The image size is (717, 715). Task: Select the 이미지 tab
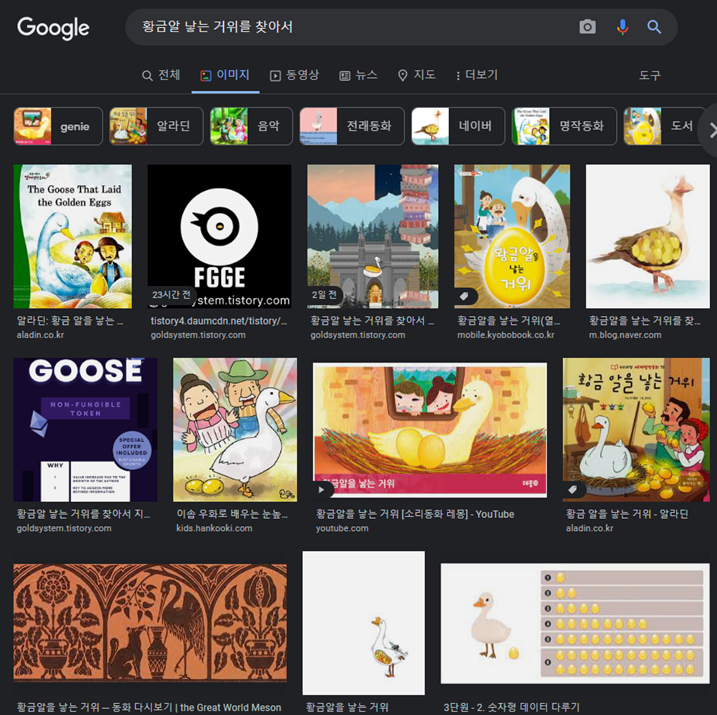(x=225, y=75)
